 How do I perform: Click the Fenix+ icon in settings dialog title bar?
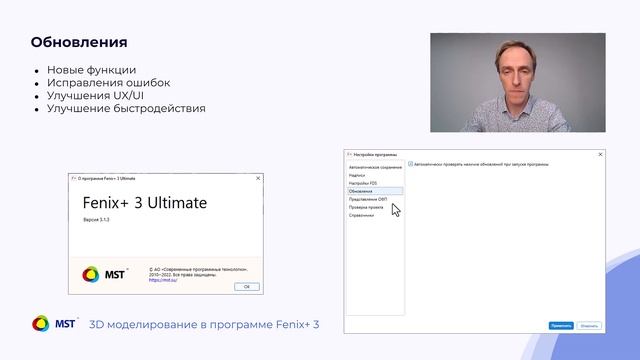coord(349,155)
